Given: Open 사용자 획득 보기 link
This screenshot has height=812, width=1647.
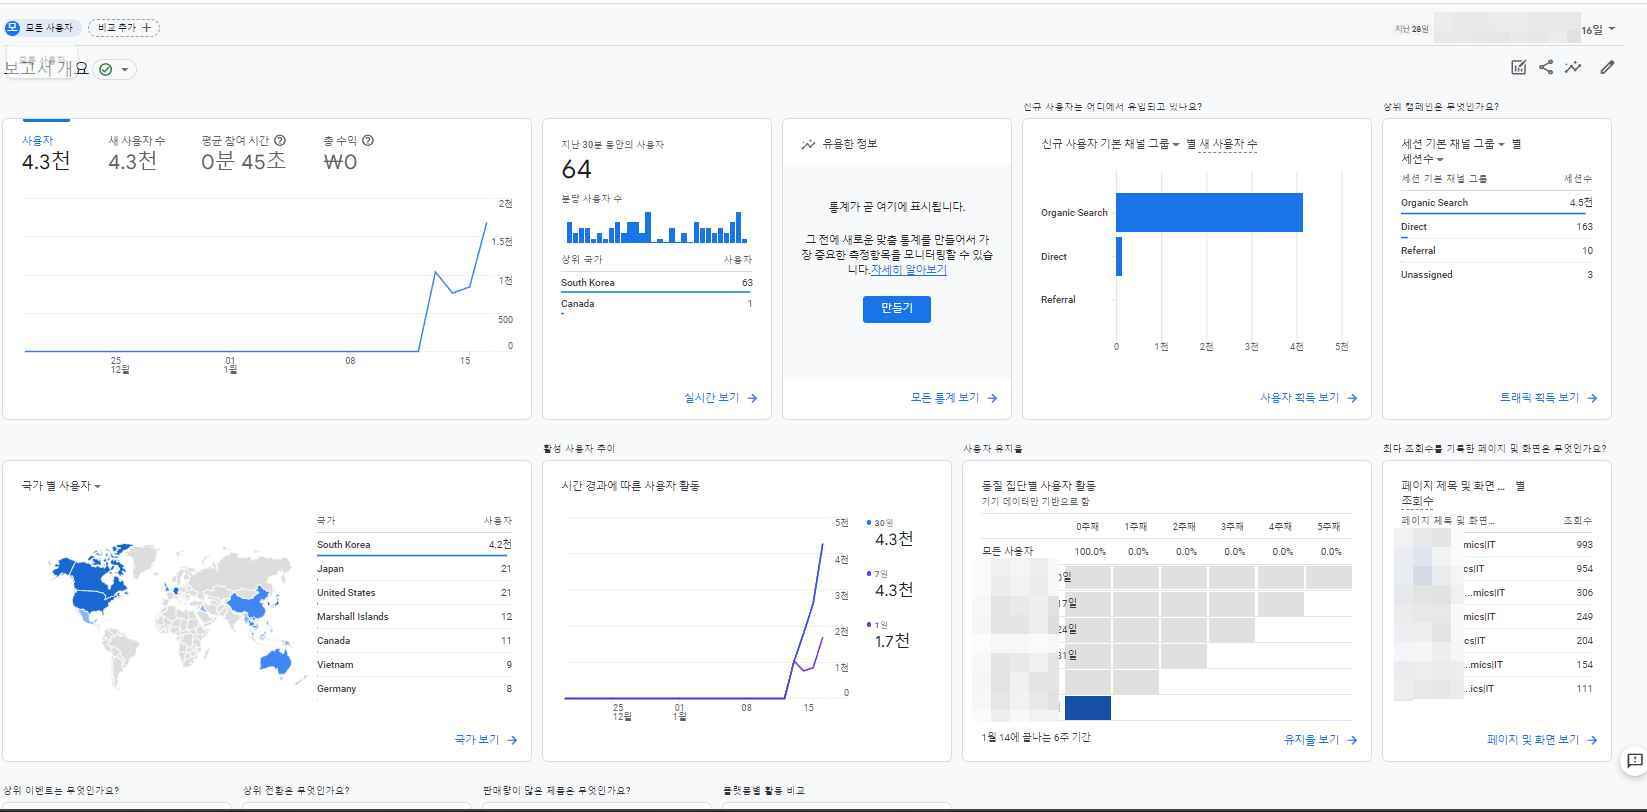Looking at the screenshot, I should click(x=1309, y=398).
